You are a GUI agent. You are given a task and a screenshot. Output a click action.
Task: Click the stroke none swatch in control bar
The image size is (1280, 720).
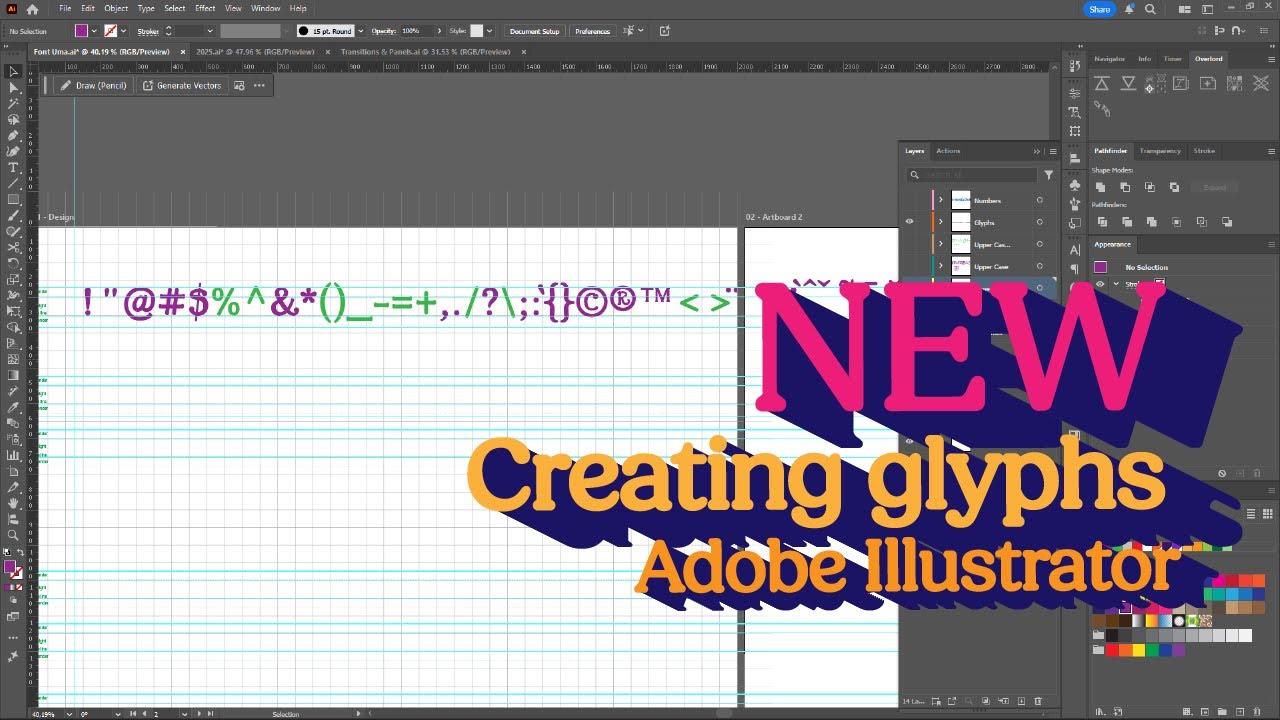point(110,31)
